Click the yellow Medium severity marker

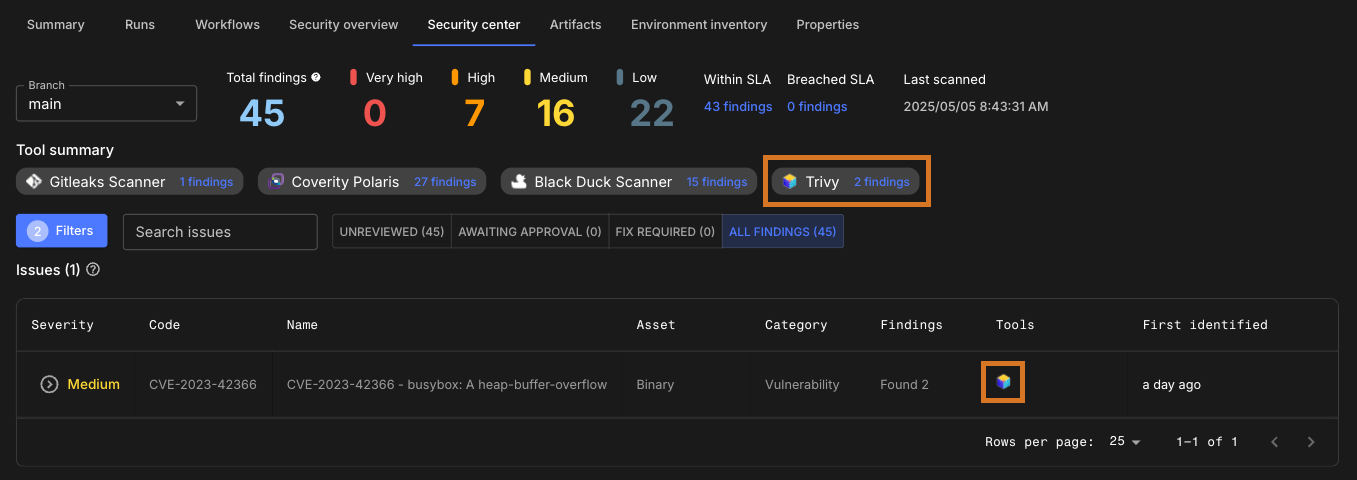coord(527,77)
